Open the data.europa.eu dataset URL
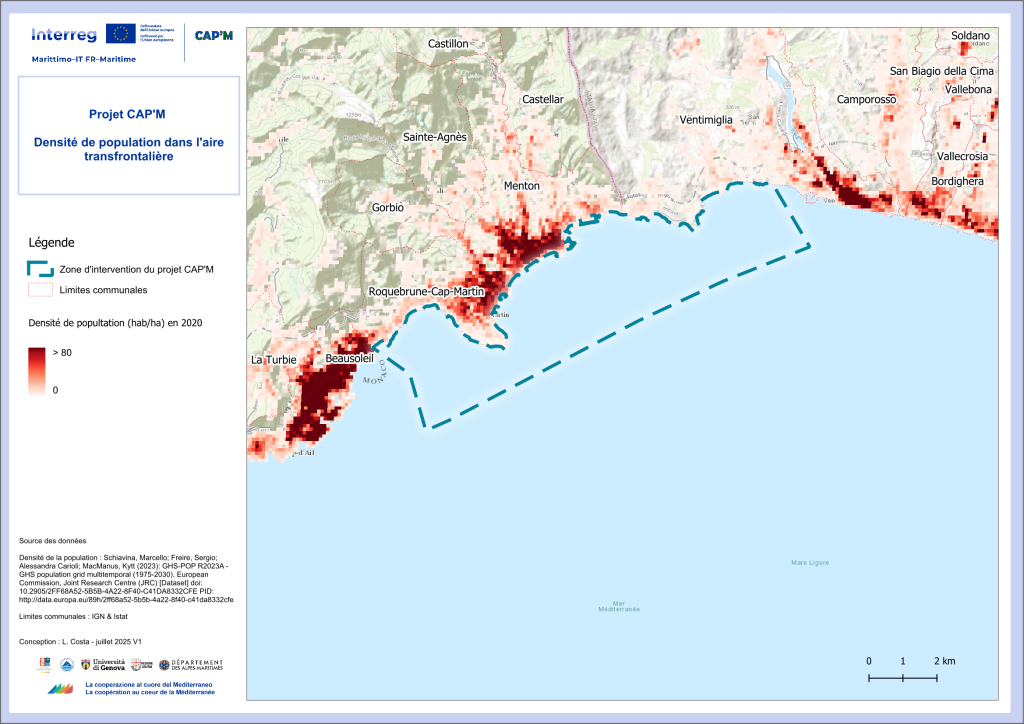The image size is (1024, 724). (127, 600)
